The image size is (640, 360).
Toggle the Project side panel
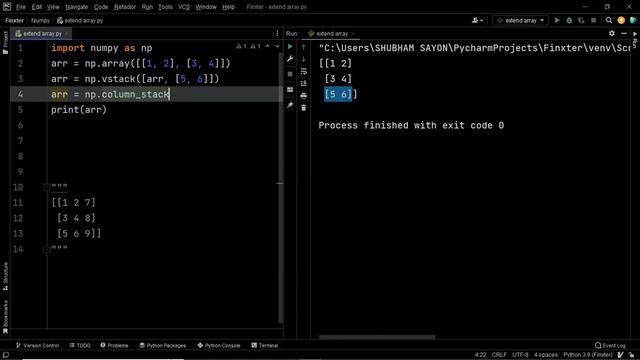(5, 42)
